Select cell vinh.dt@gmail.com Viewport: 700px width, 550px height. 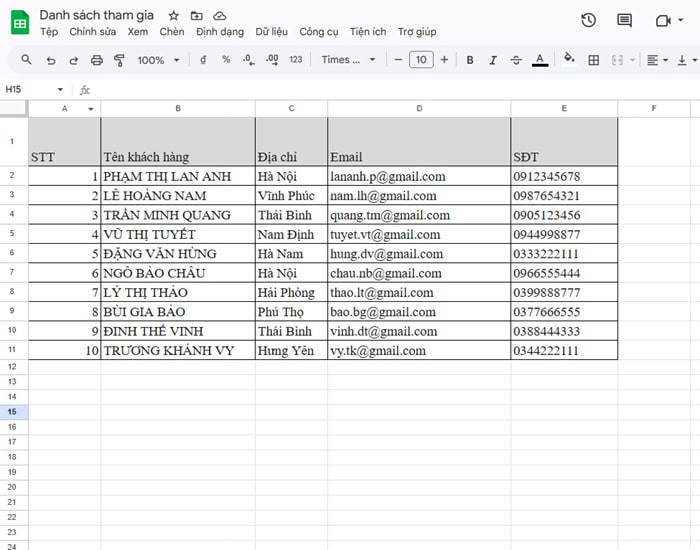click(419, 331)
